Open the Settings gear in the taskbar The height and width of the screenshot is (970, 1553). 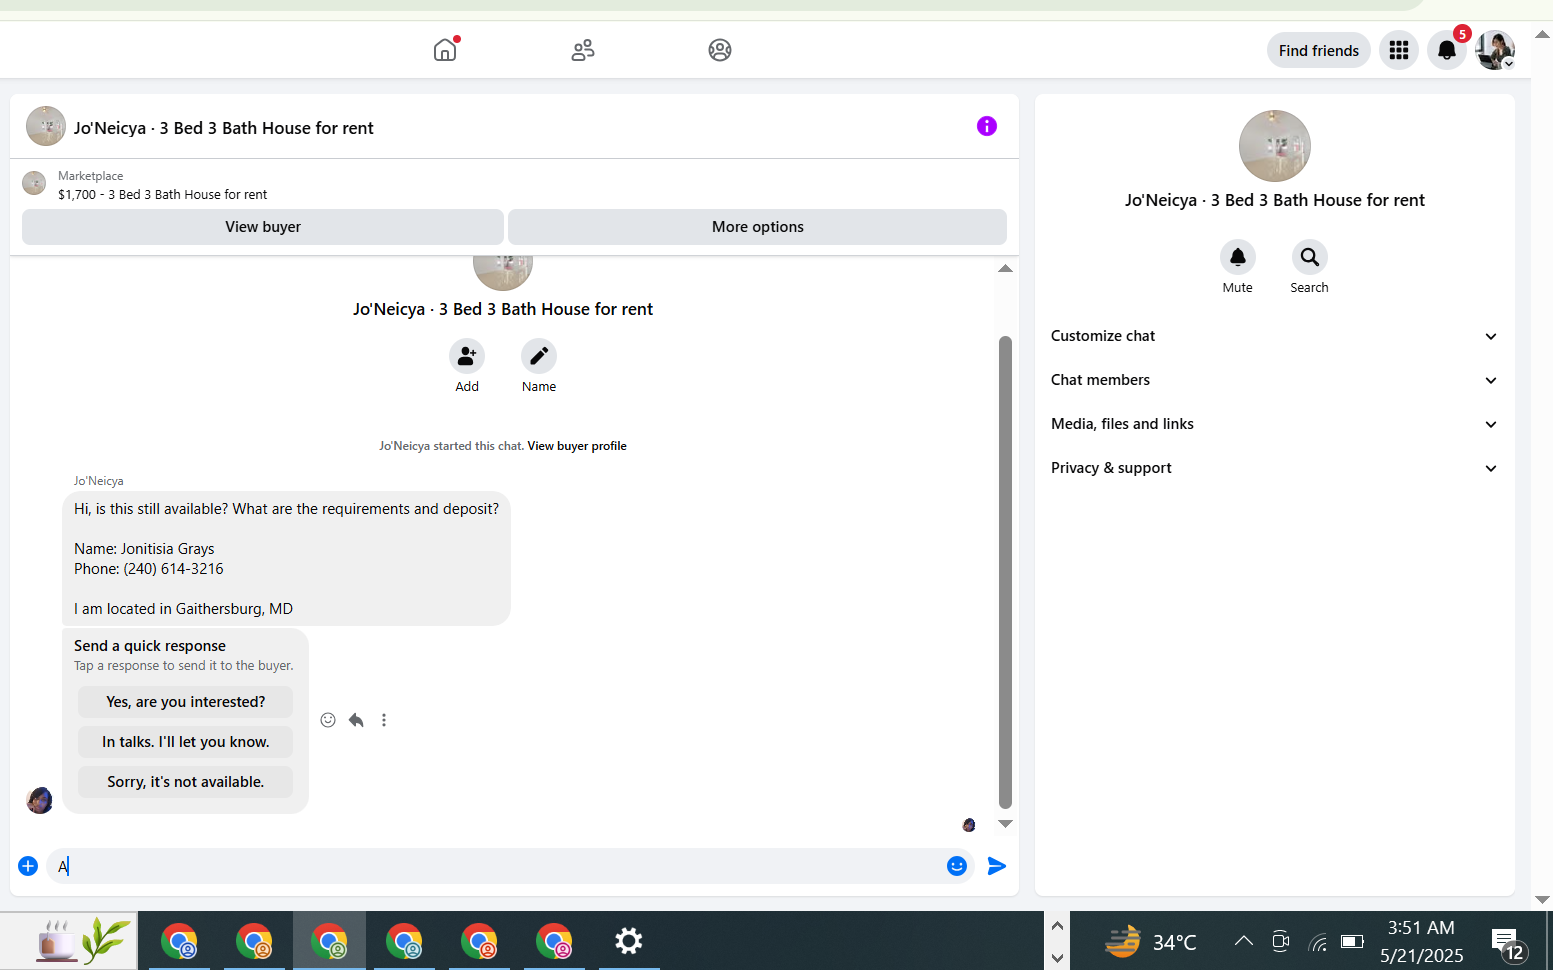629,941
